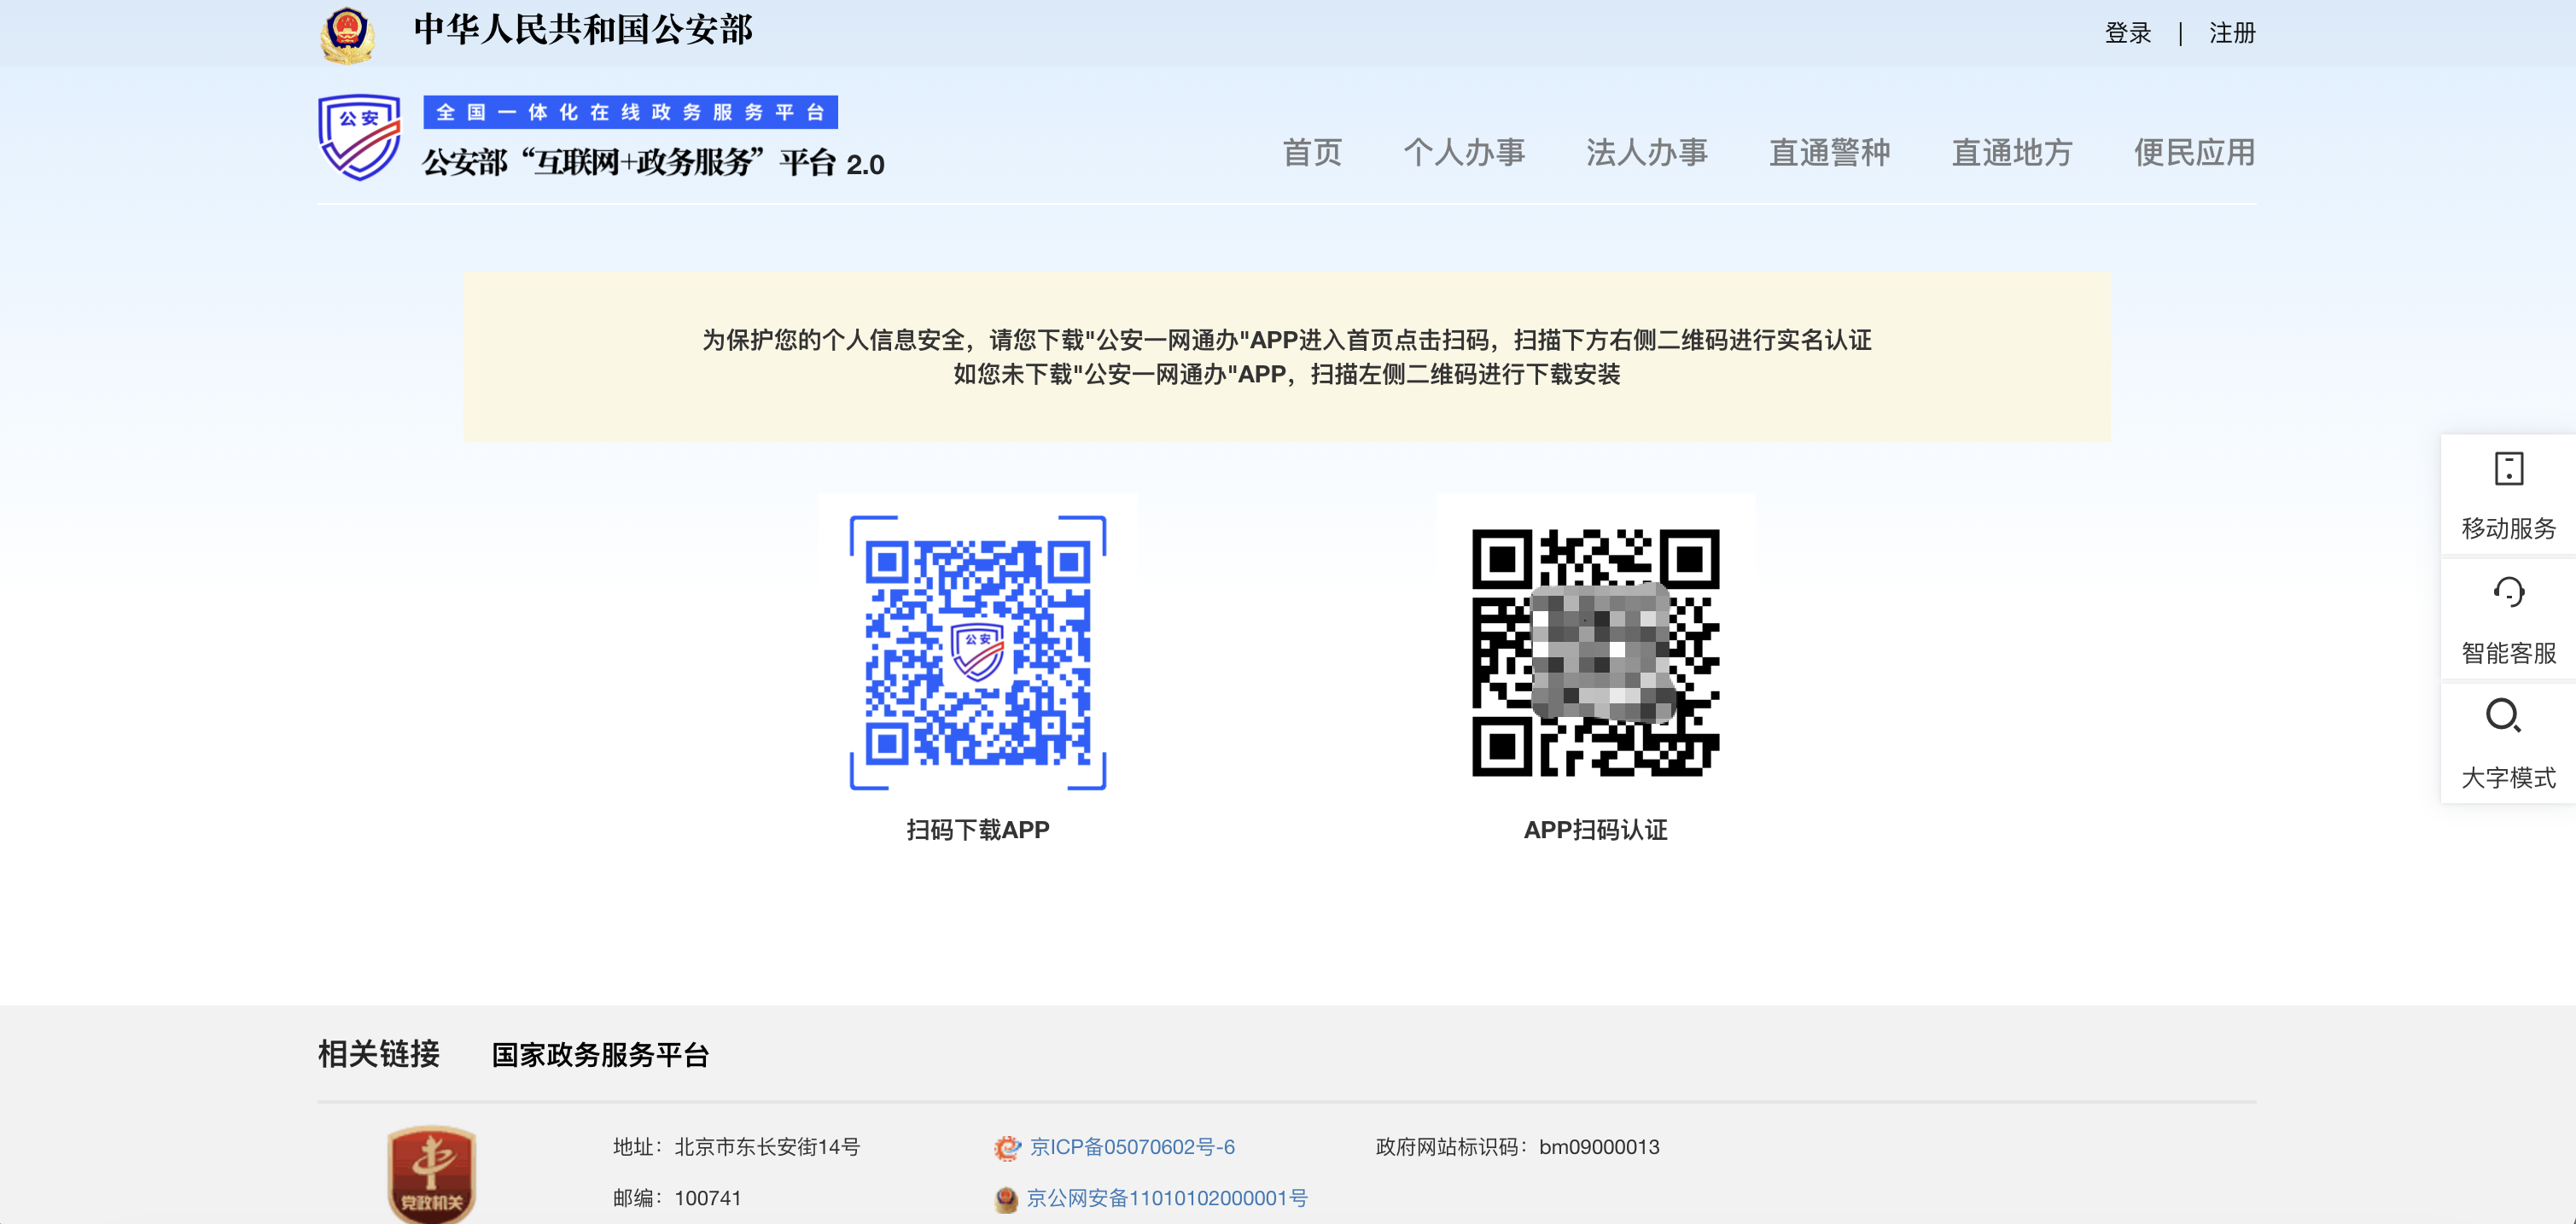The width and height of the screenshot is (2576, 1224).
Task: Go to the 首页 home tab
Action: coord(1312,153)
